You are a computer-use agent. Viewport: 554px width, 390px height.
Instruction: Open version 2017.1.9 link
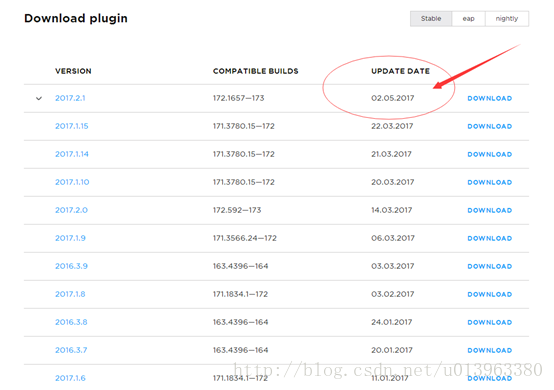[70, 238]
